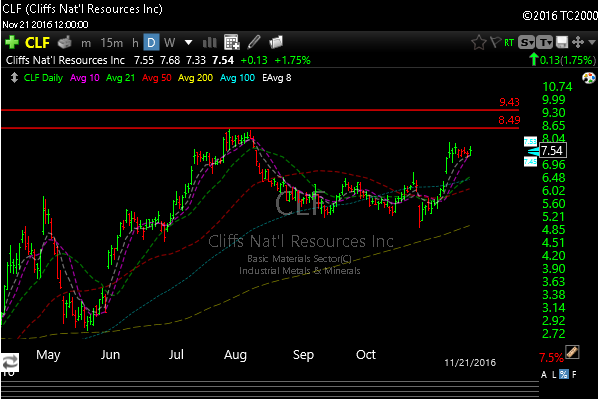The height and width of the screenshot is (399, 598).
Task: Select the Daily (D) timeframe
Action: (151, 42)
